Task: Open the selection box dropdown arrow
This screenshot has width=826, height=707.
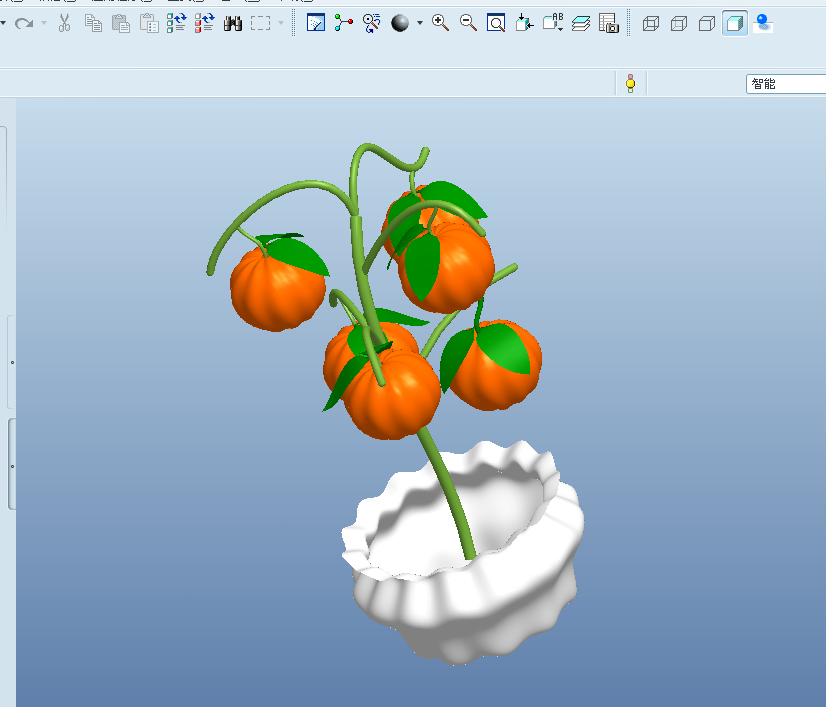Action: pos(281,23)
